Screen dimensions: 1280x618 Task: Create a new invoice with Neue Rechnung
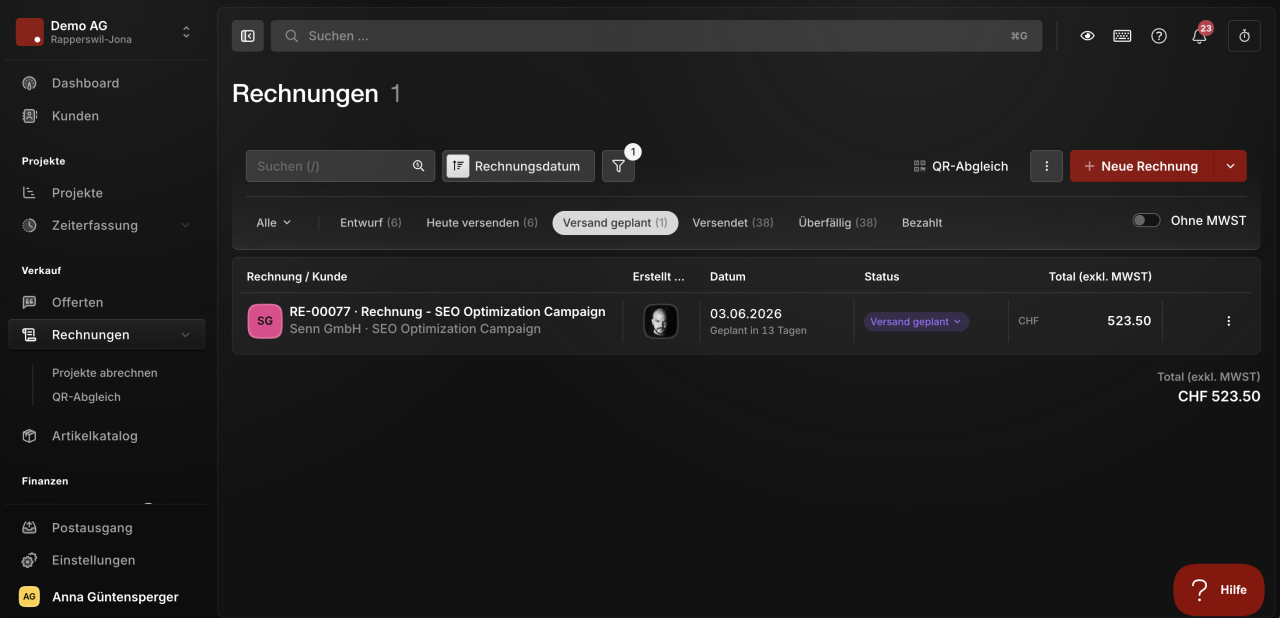click(x=1141, y=166)
